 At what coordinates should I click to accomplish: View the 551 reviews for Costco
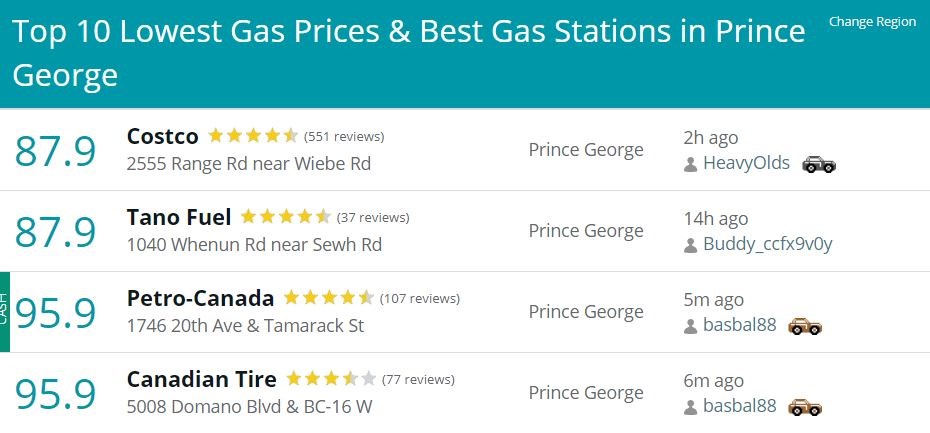pyautogui.click(x=344, y=137)
